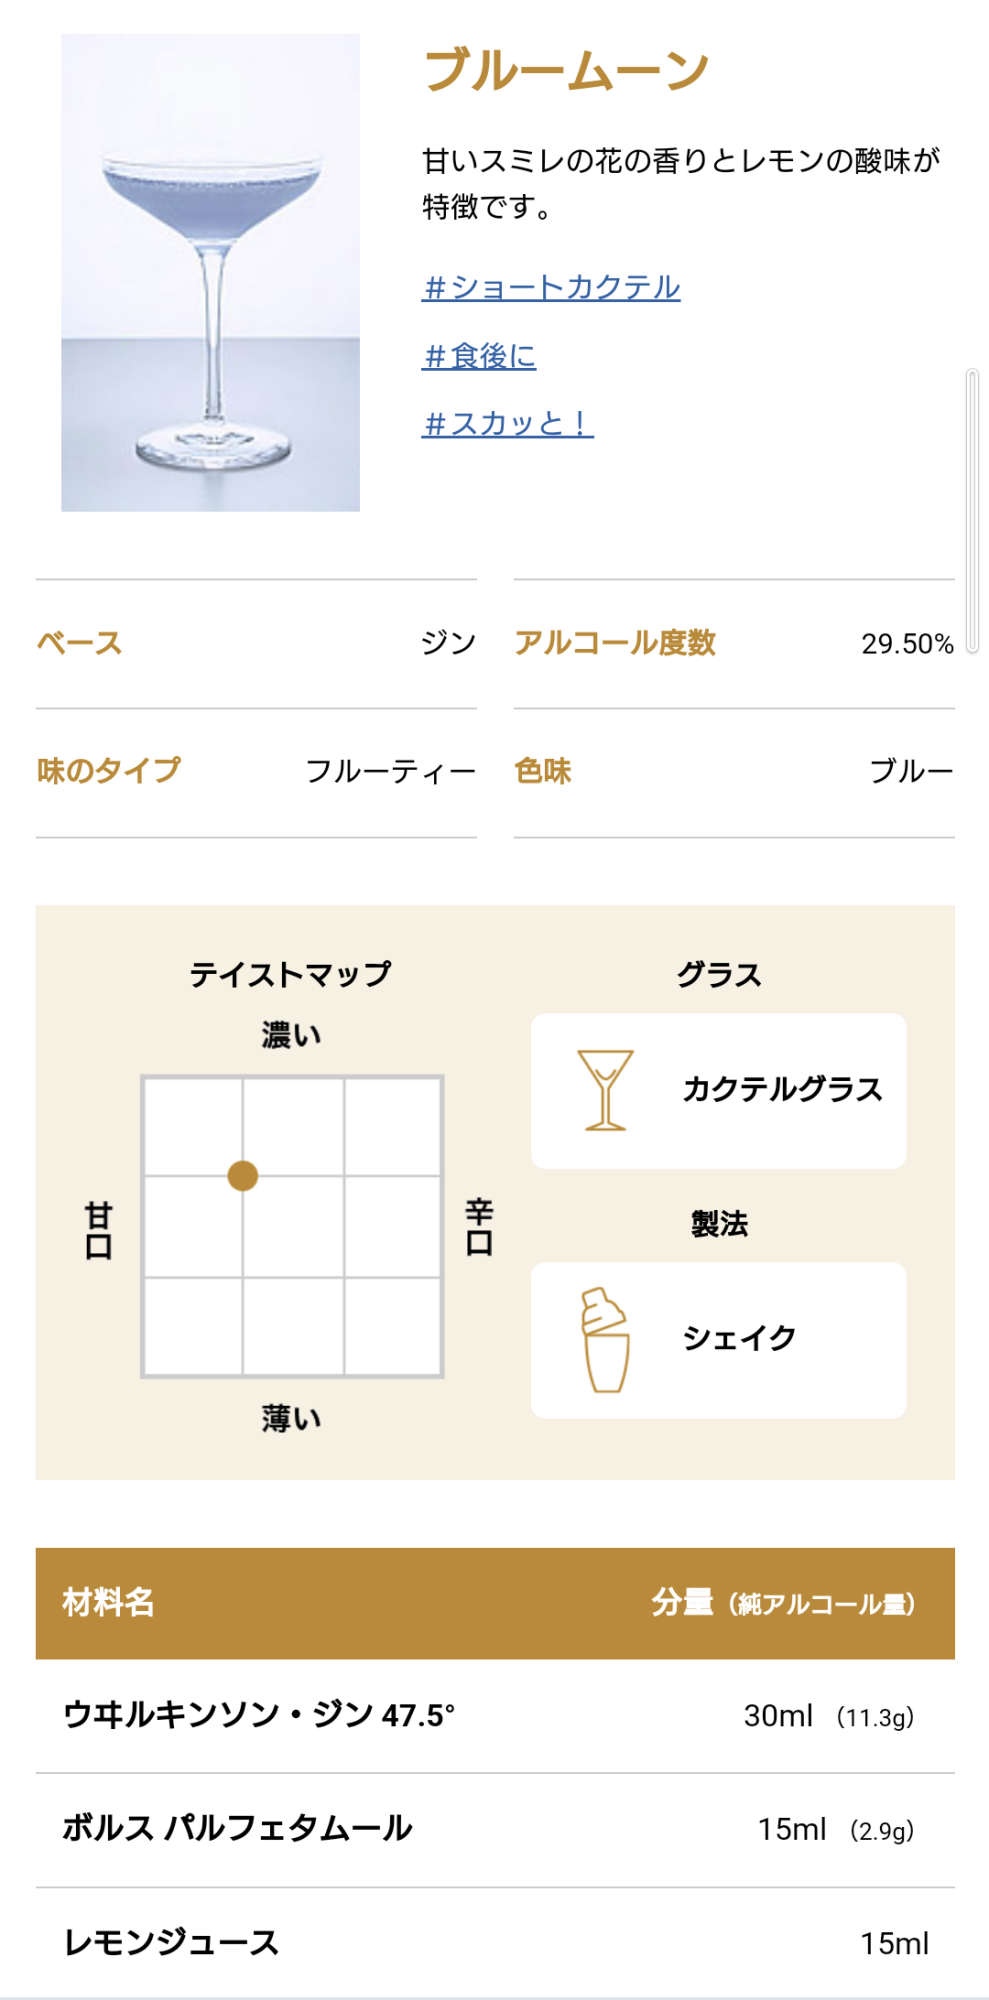Click the 味のタイプ label

click(x=109, y=771)
